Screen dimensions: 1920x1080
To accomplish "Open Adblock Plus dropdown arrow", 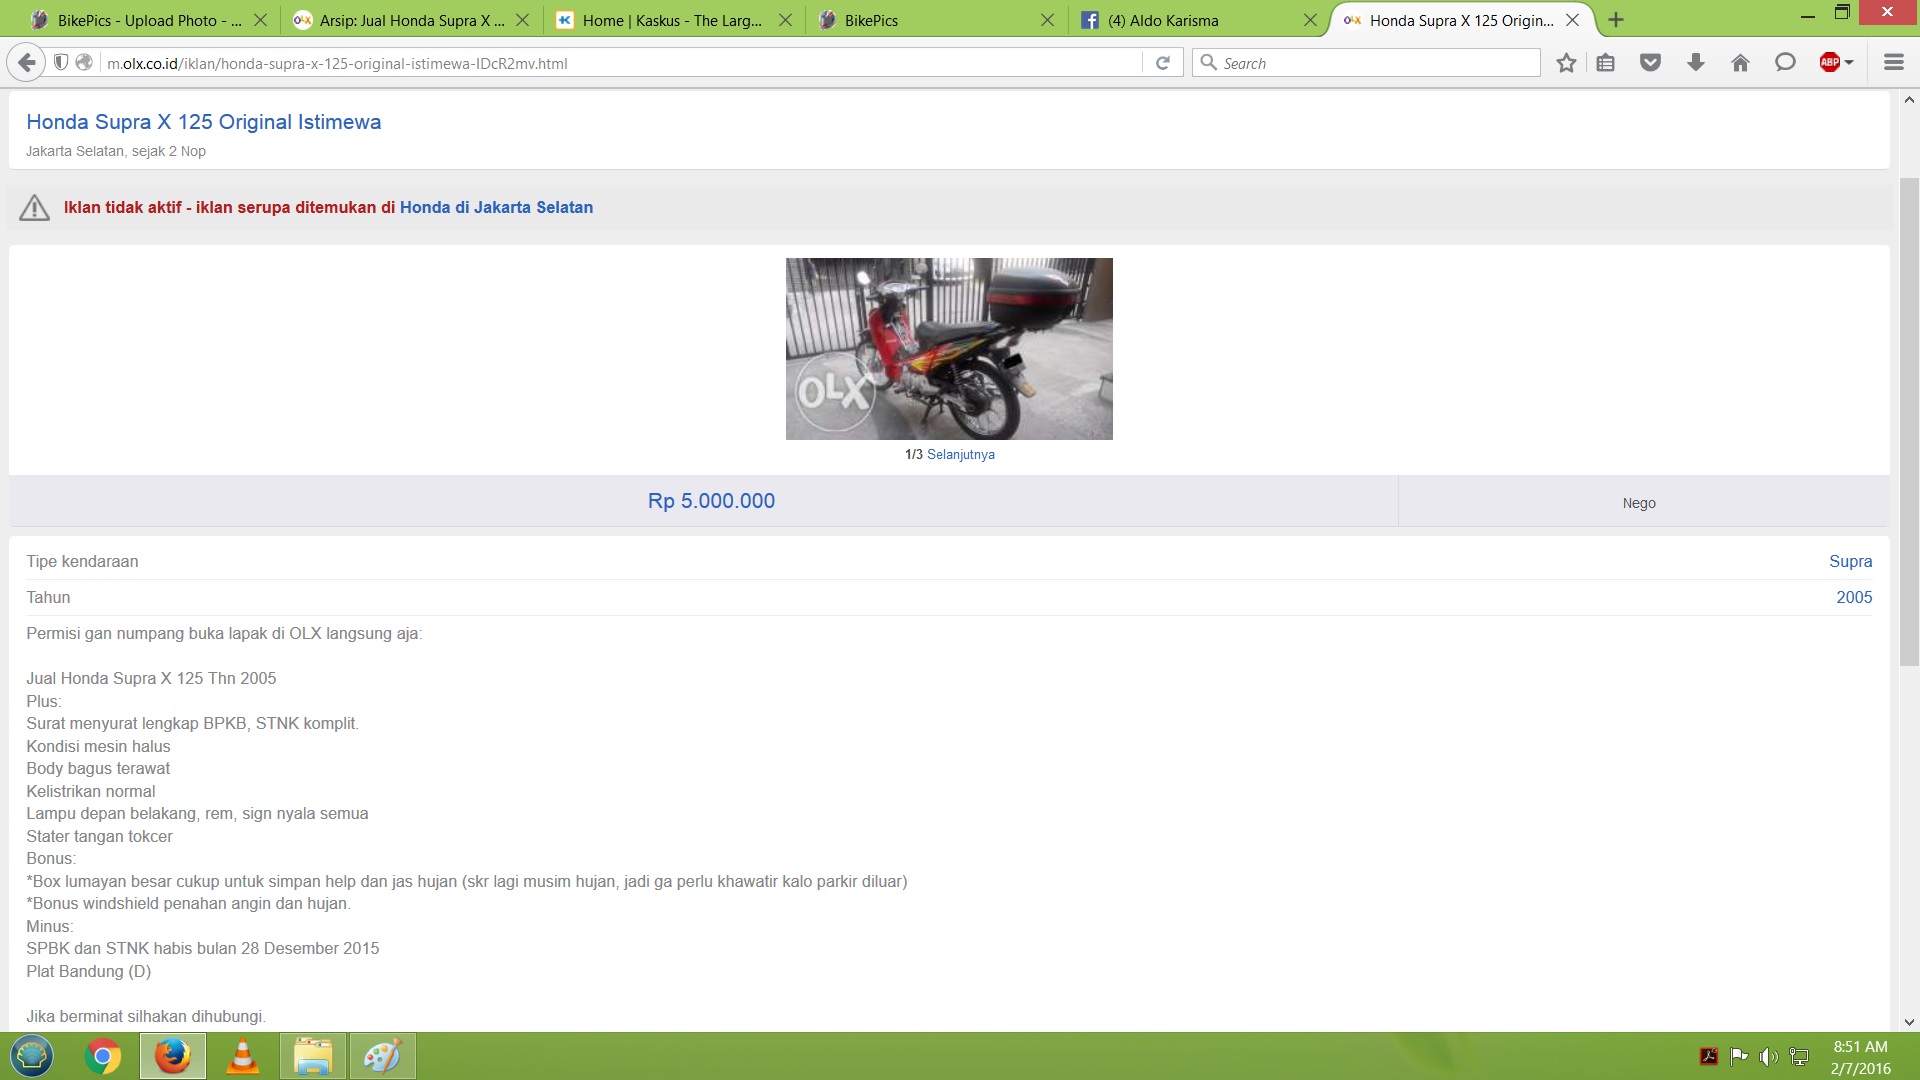I will [1849, 63].
